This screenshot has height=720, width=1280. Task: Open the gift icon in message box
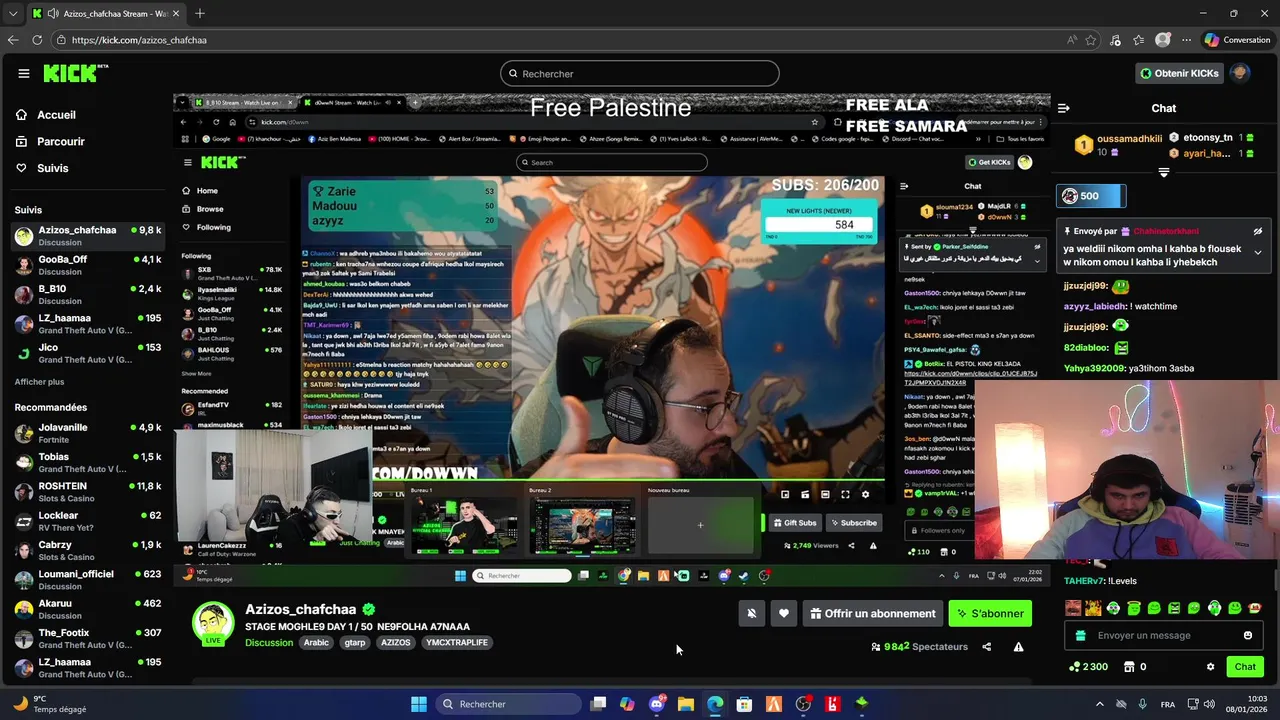click(x=1080, y=635)
